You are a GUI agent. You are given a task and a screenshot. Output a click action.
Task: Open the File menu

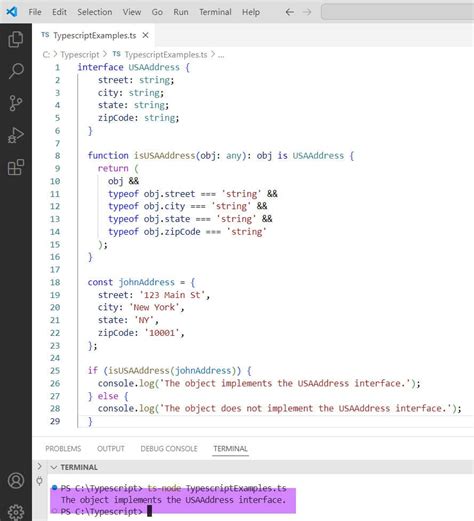35,12
